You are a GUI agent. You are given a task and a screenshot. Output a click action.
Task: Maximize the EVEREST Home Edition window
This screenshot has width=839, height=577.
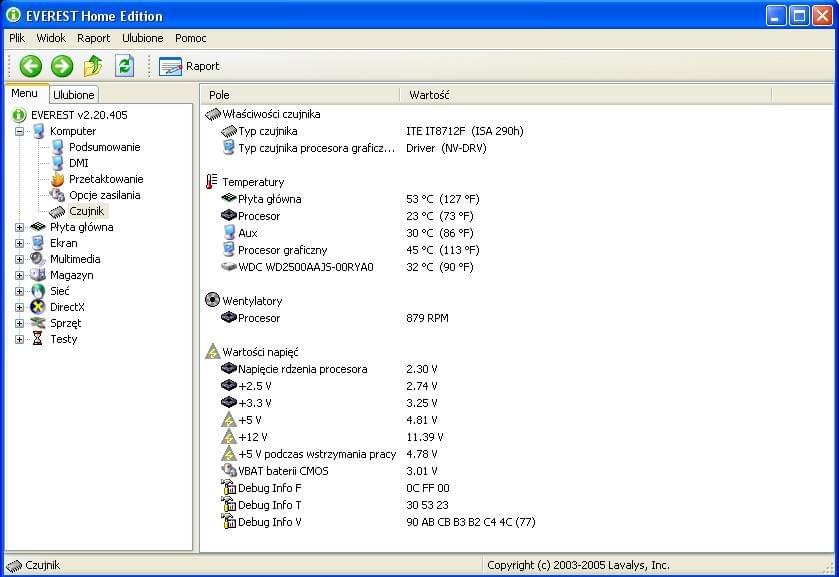point(799,16)
